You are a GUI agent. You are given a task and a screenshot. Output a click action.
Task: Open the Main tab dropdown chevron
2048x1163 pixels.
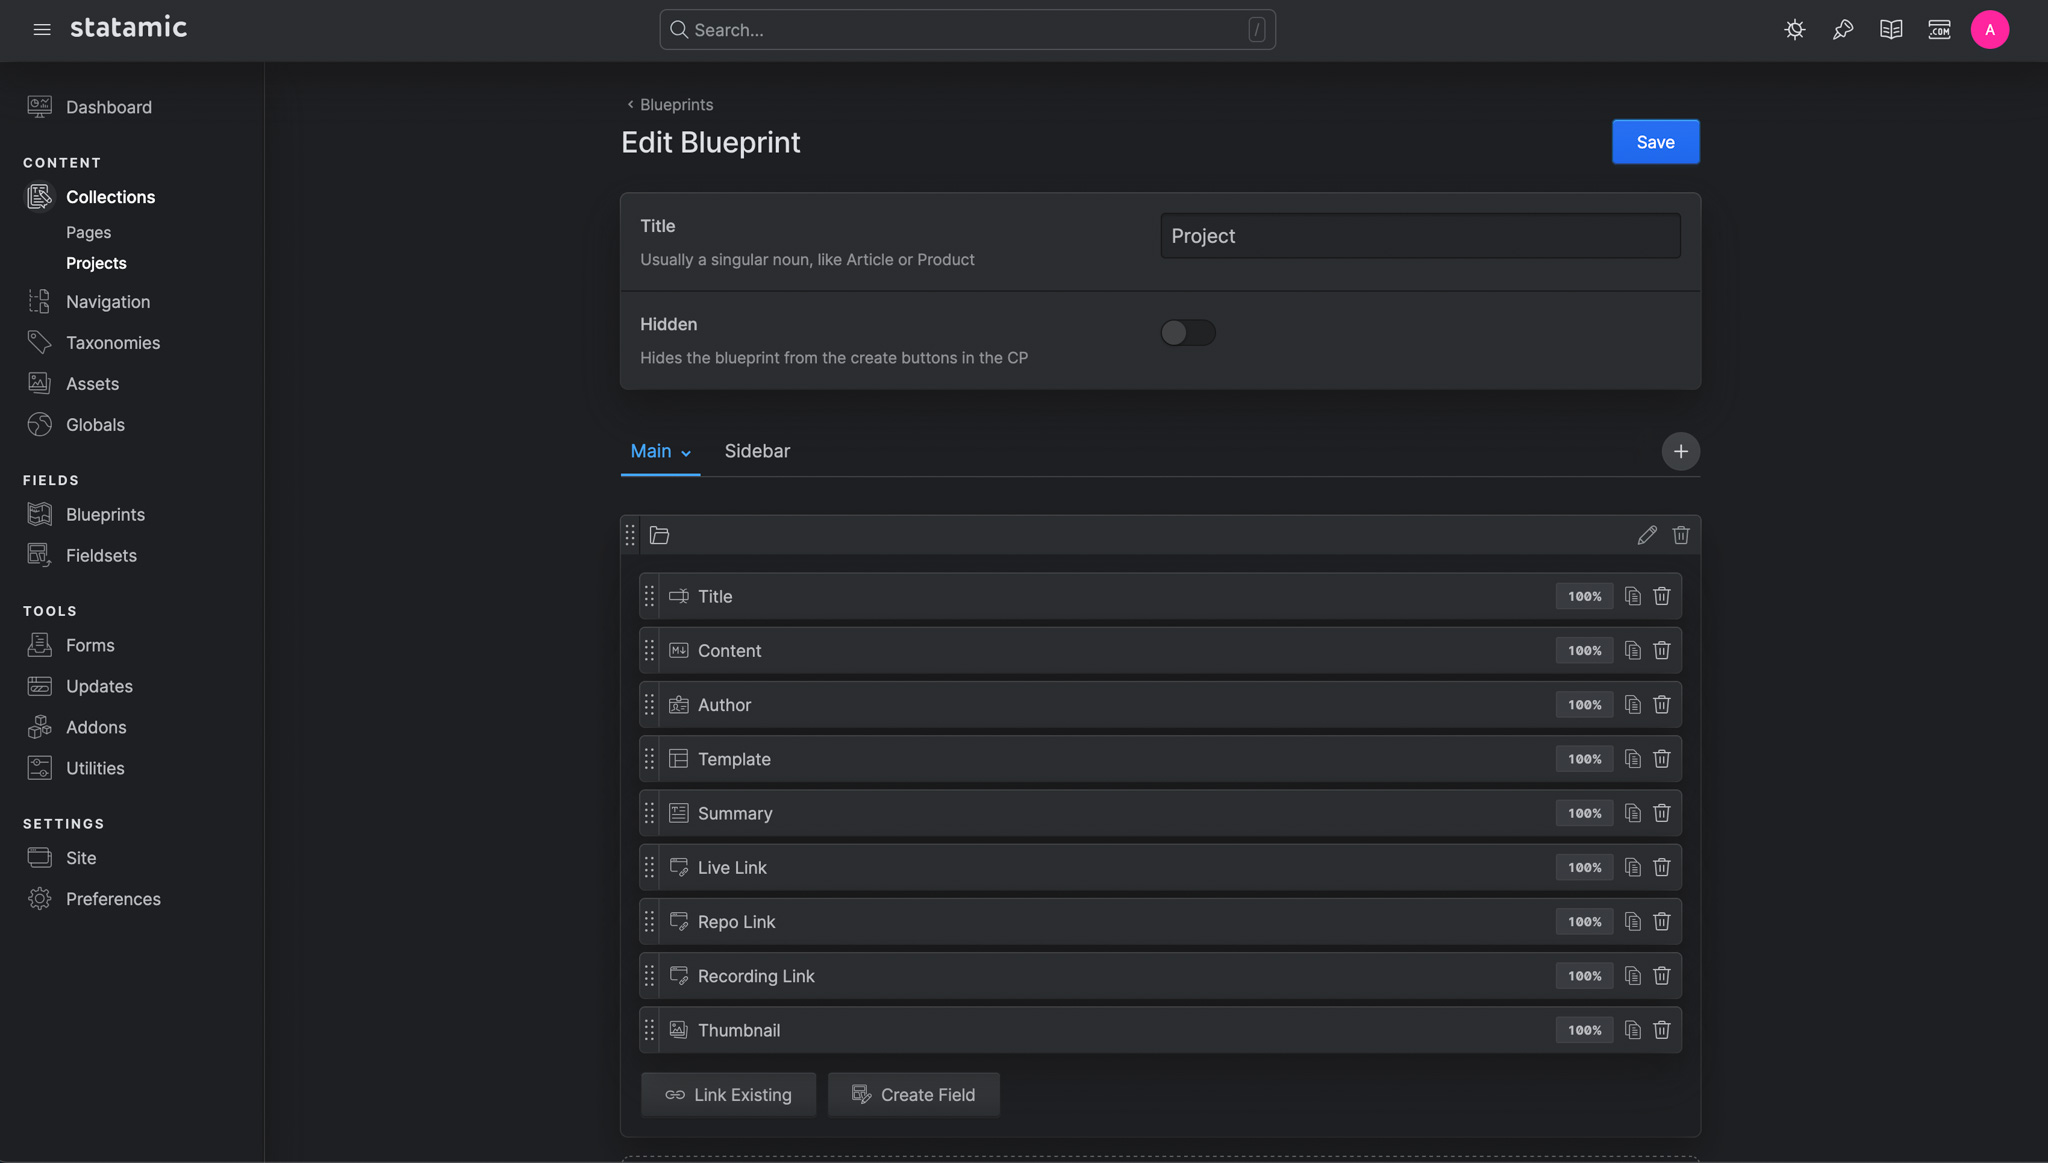(686, 453)
